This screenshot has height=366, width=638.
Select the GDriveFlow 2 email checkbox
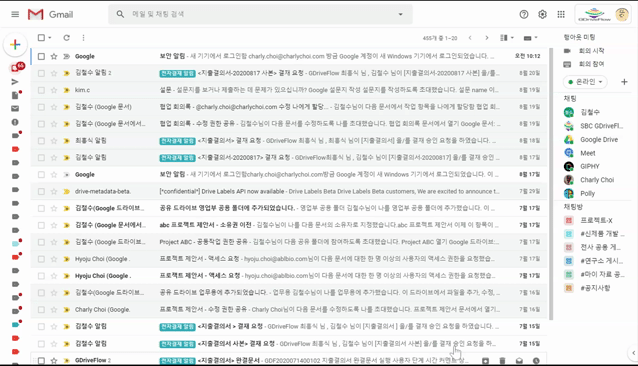[x=41, y=361]
